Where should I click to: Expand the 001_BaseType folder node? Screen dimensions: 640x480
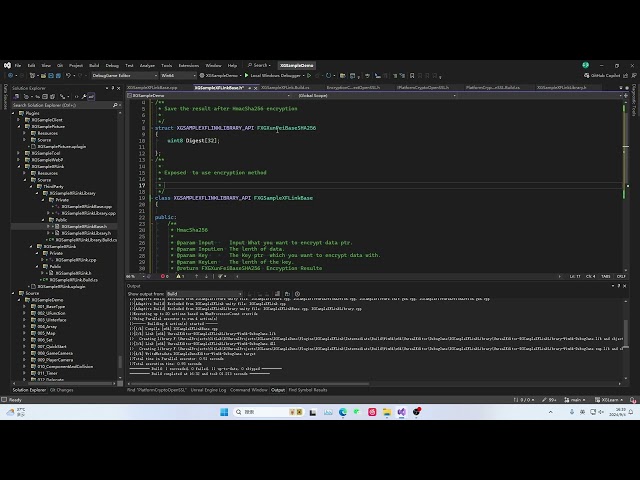point(24,307)
